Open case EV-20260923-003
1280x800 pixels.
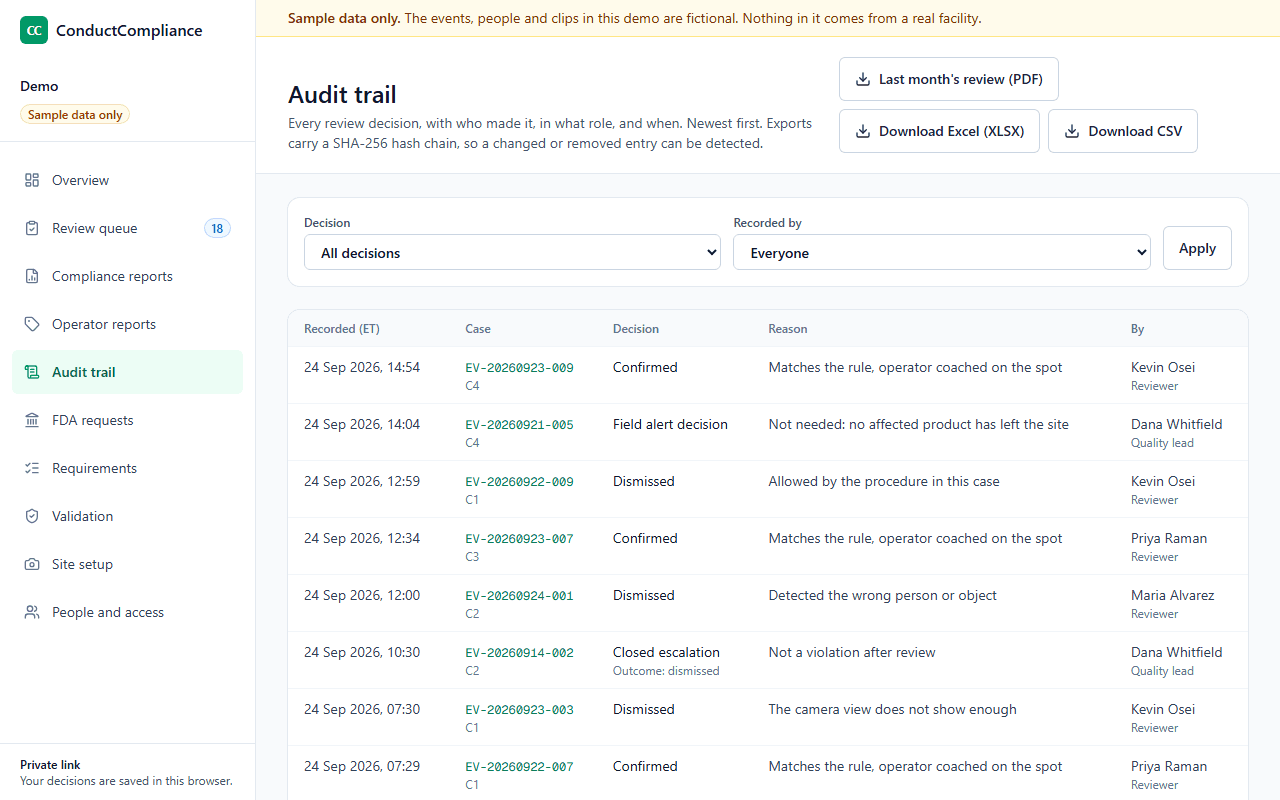tap(519, 710)
